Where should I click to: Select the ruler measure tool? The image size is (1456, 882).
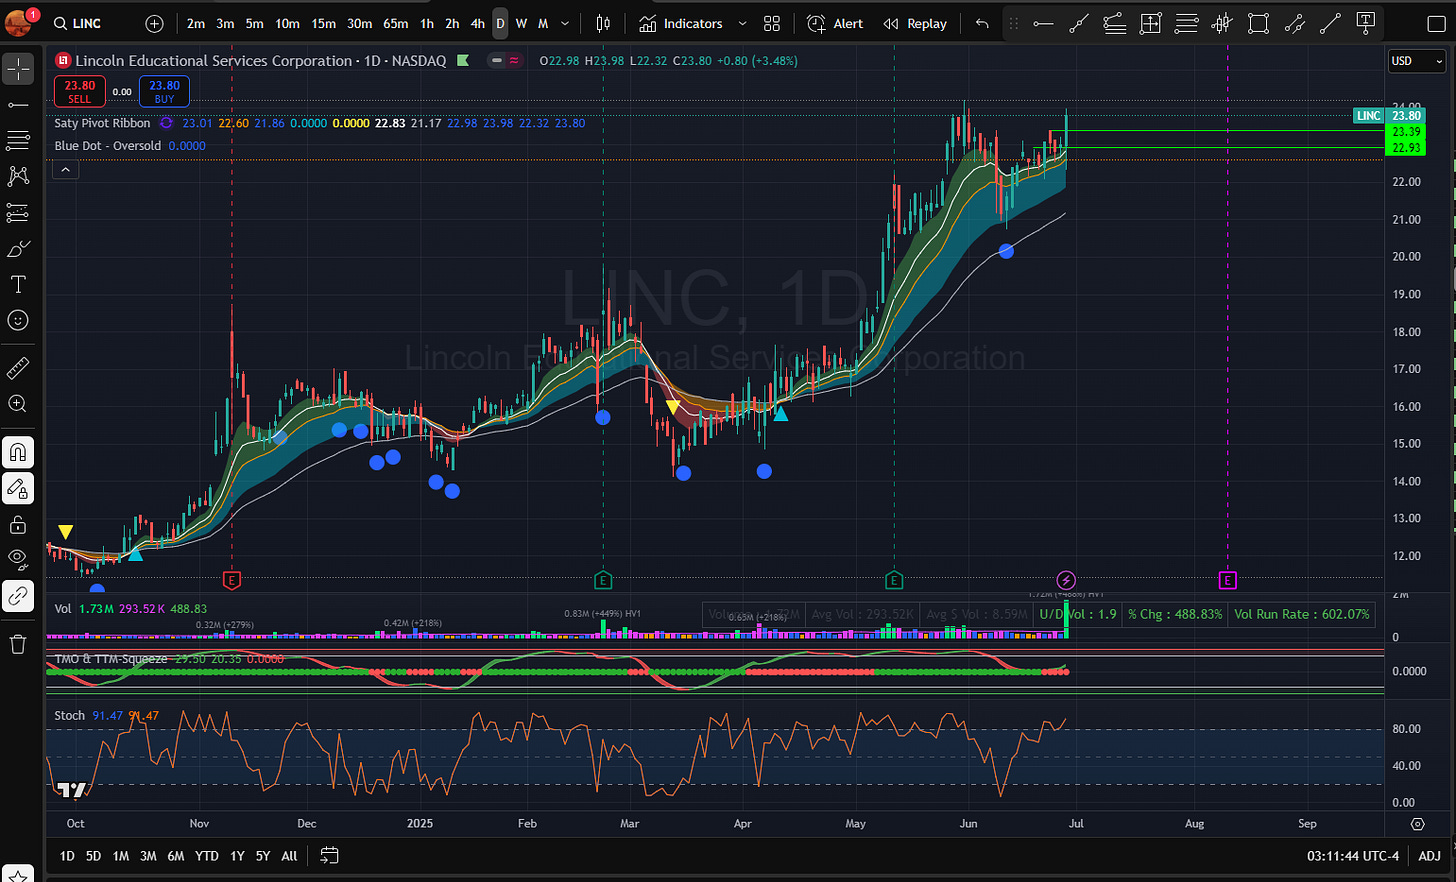[x=18, y=368]
